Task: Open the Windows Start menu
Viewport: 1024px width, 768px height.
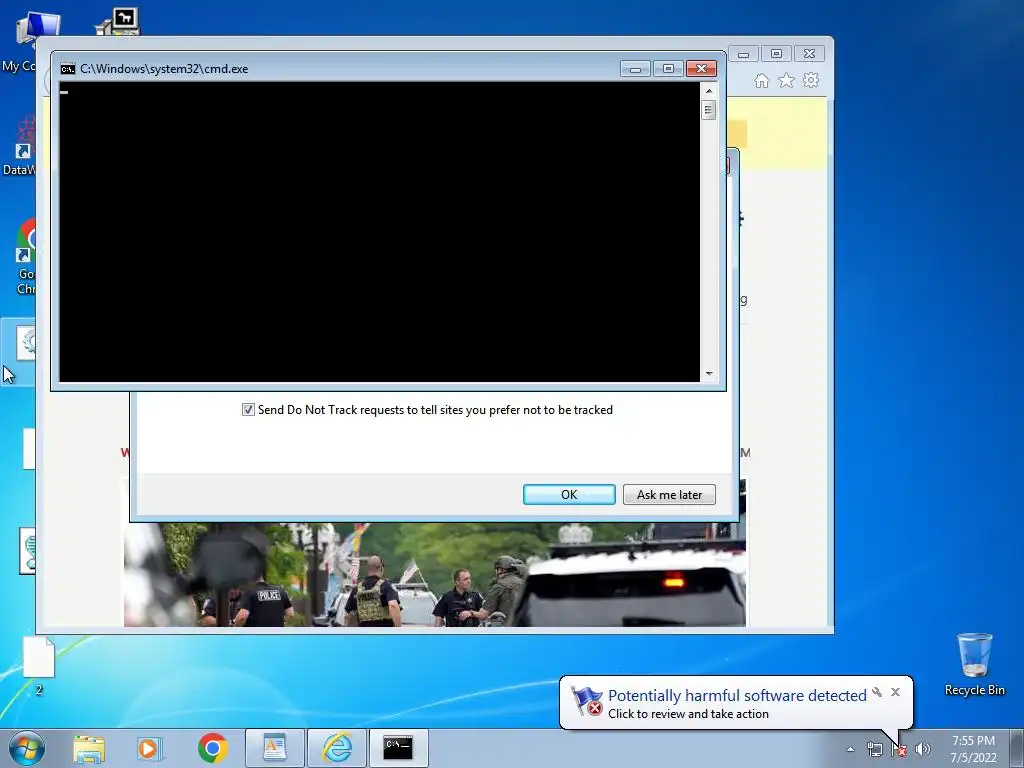Action: click(27, 748)
